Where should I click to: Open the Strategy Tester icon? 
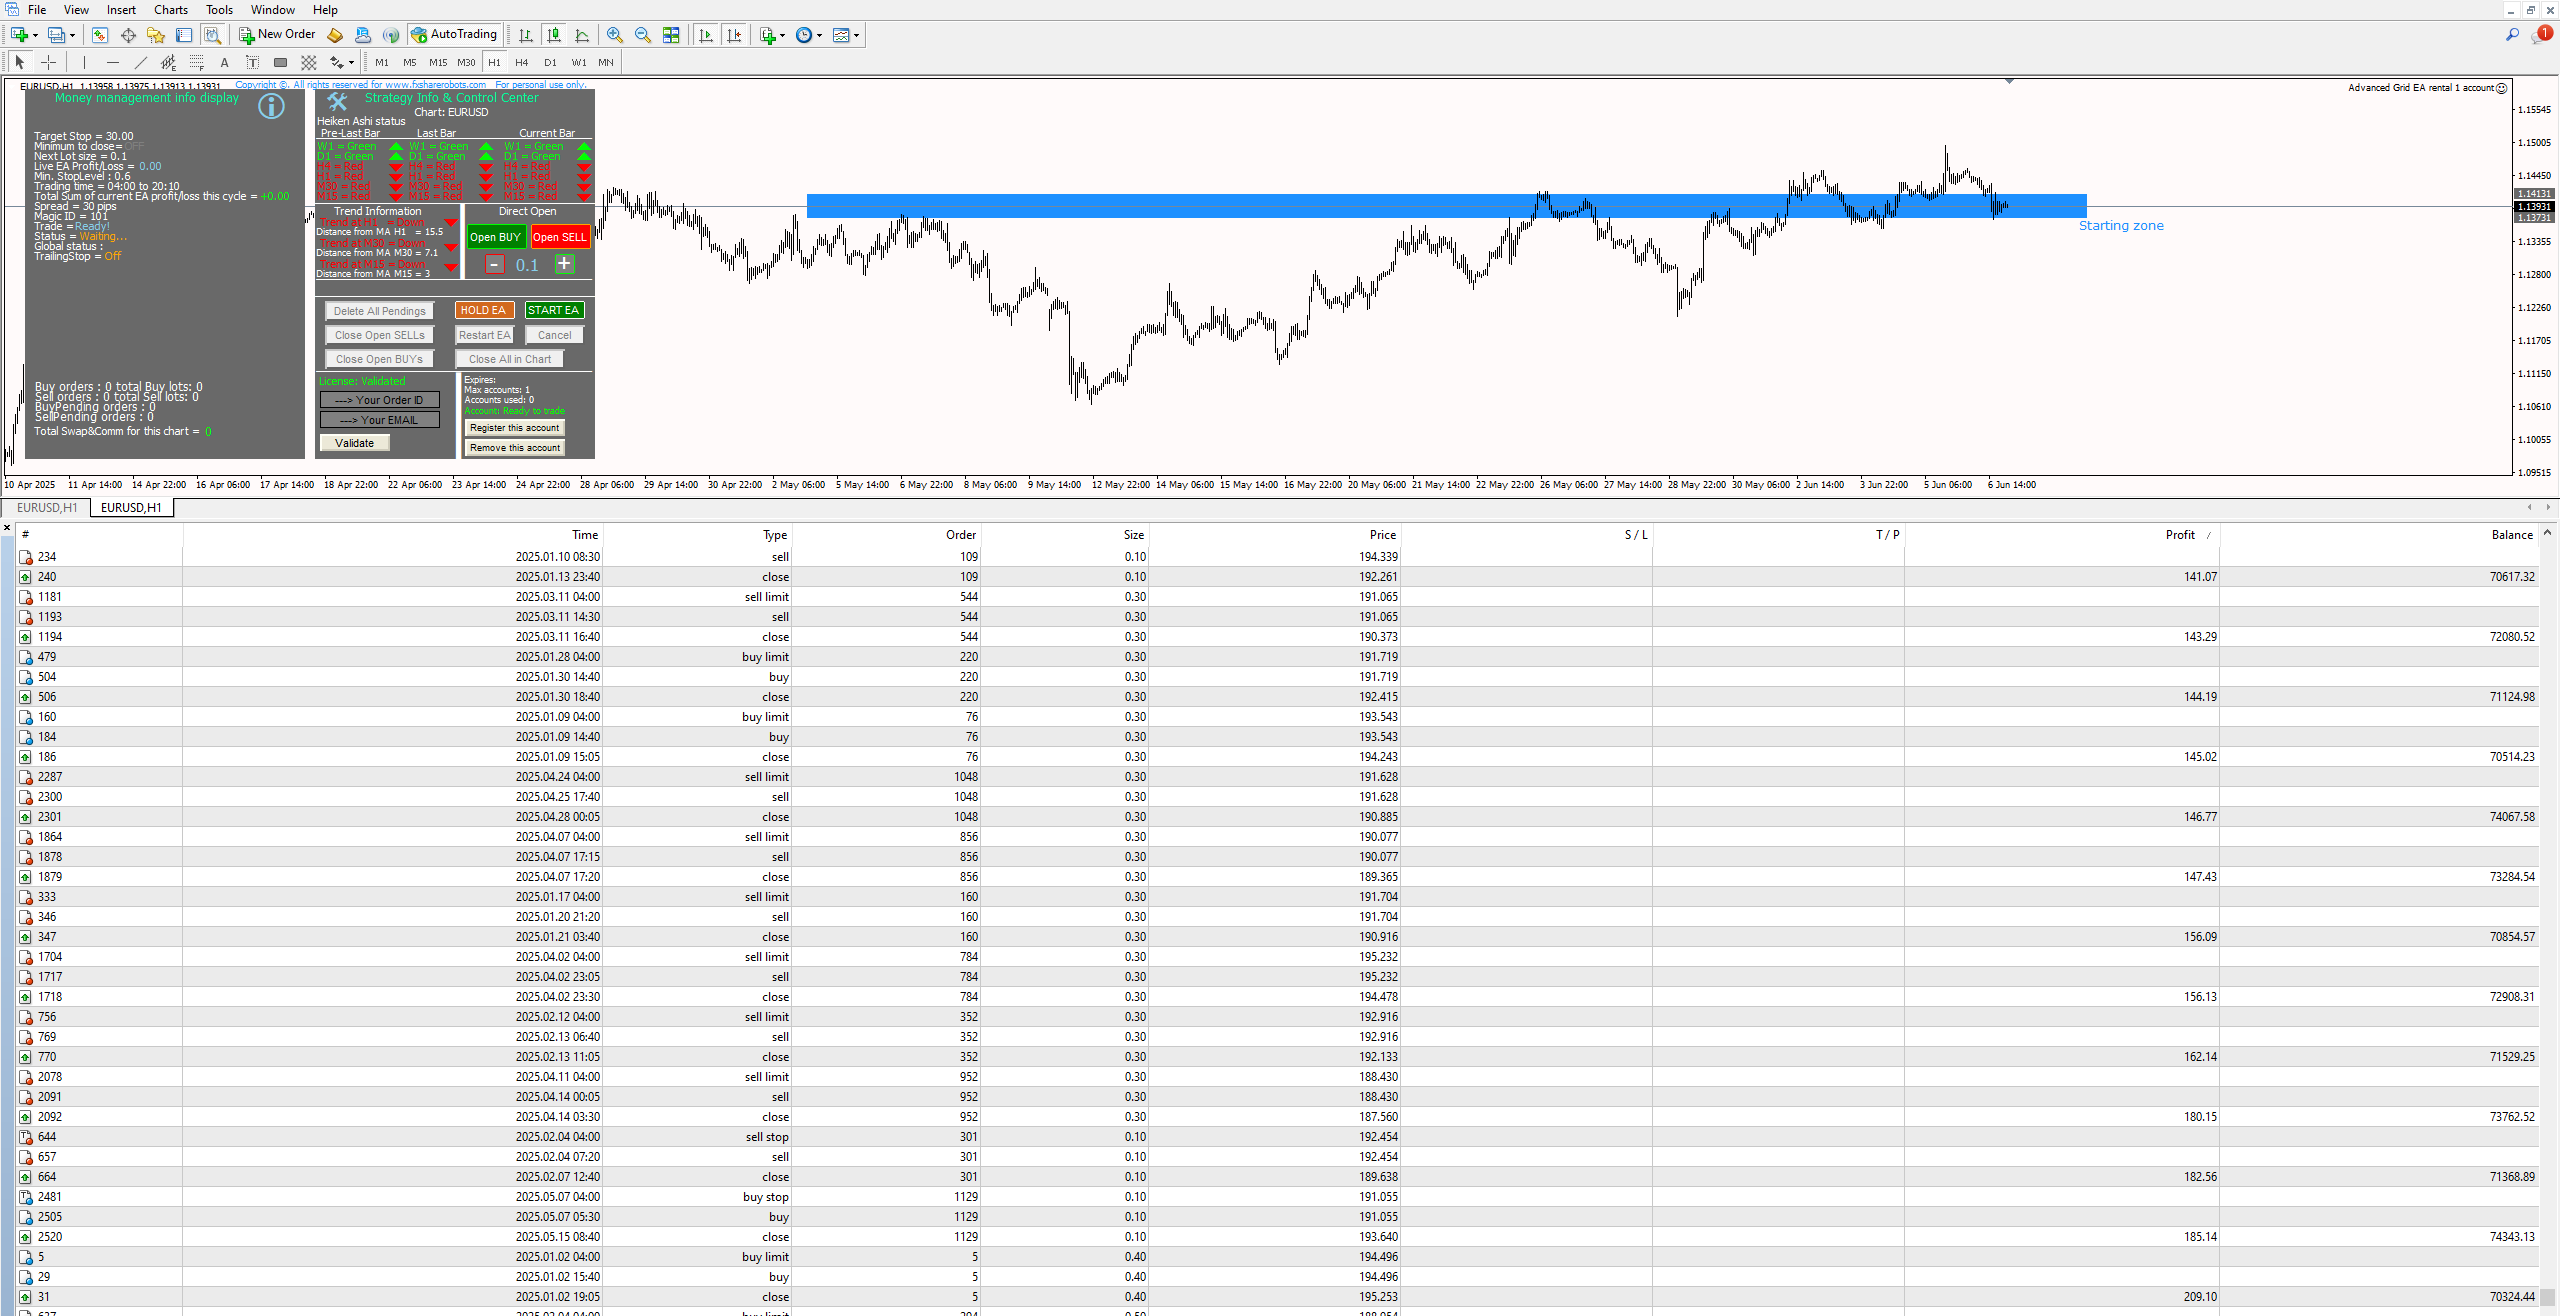[212, 35]
